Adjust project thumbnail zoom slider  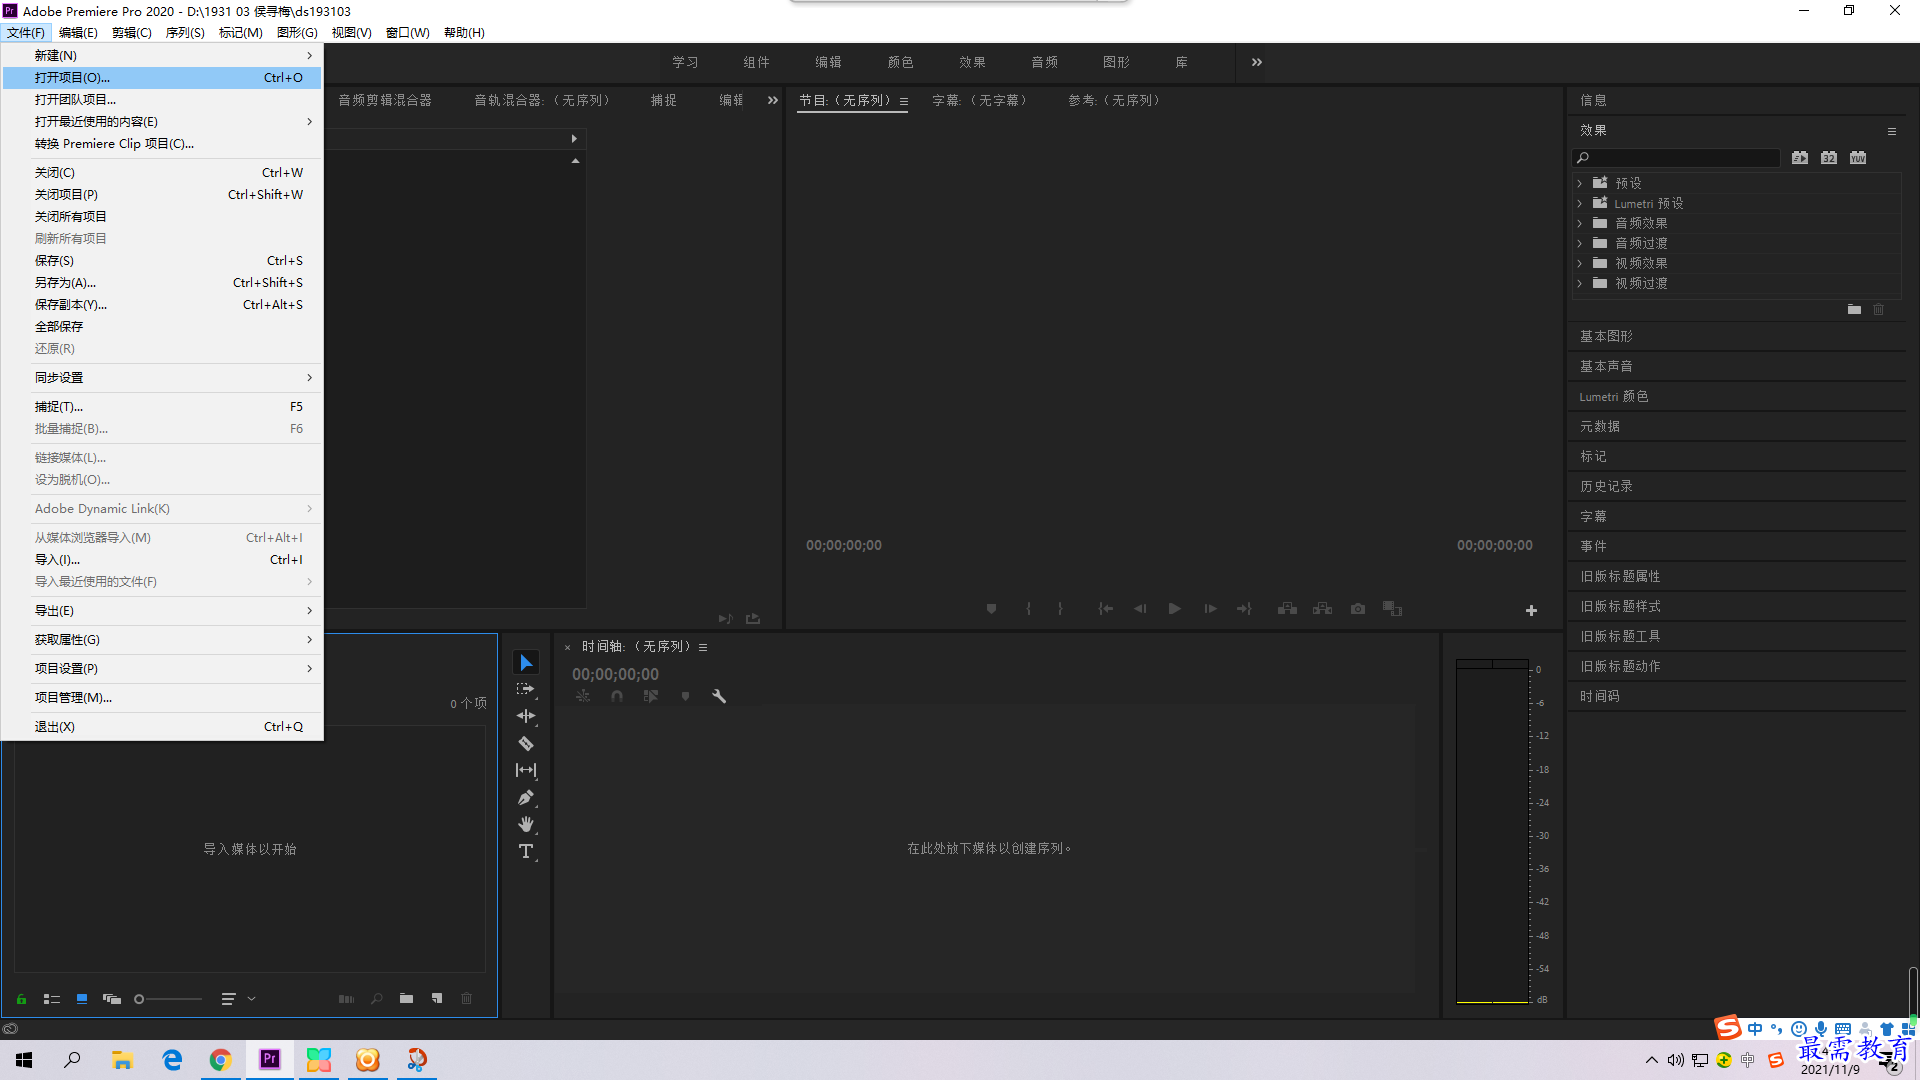(x=168, y=998)
